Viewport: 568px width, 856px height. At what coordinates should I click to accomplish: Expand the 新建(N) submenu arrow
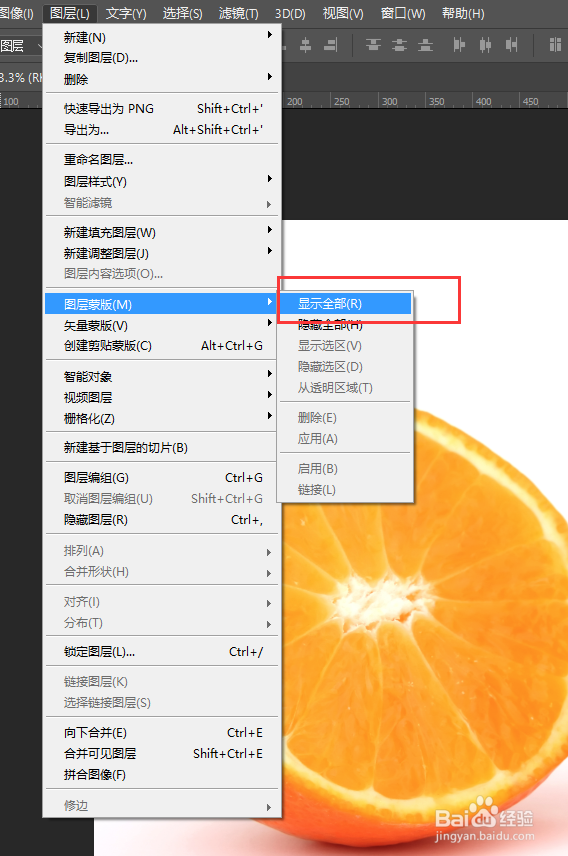click(269, 35)
